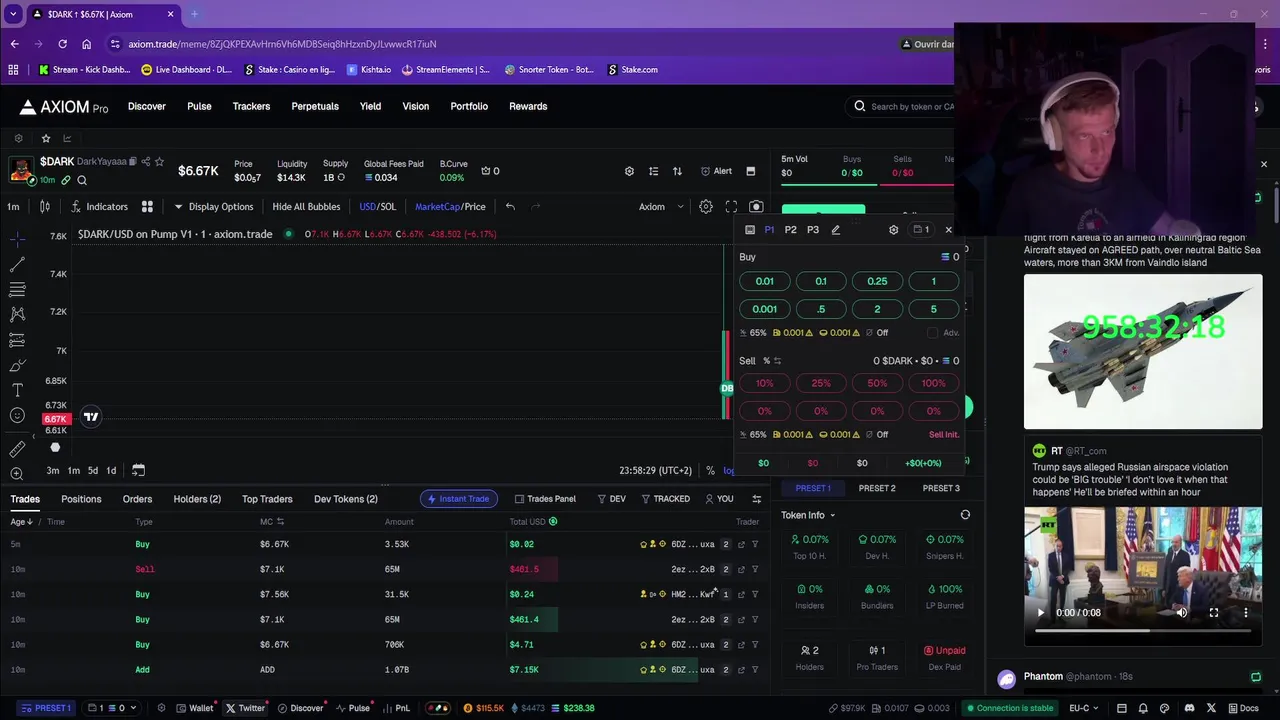
Task: Switch to PRESET 2 in right sidebar
Action: 877,488
